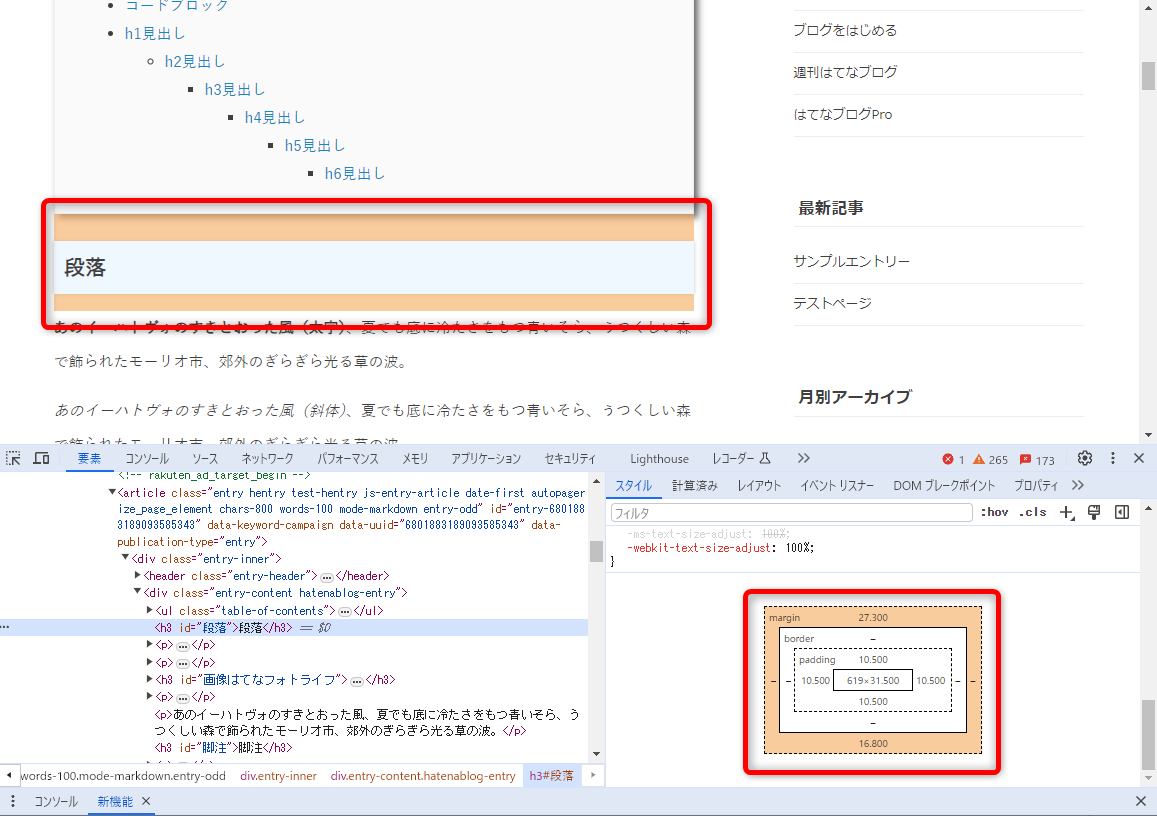Click the h4見出し contents link

274,117
